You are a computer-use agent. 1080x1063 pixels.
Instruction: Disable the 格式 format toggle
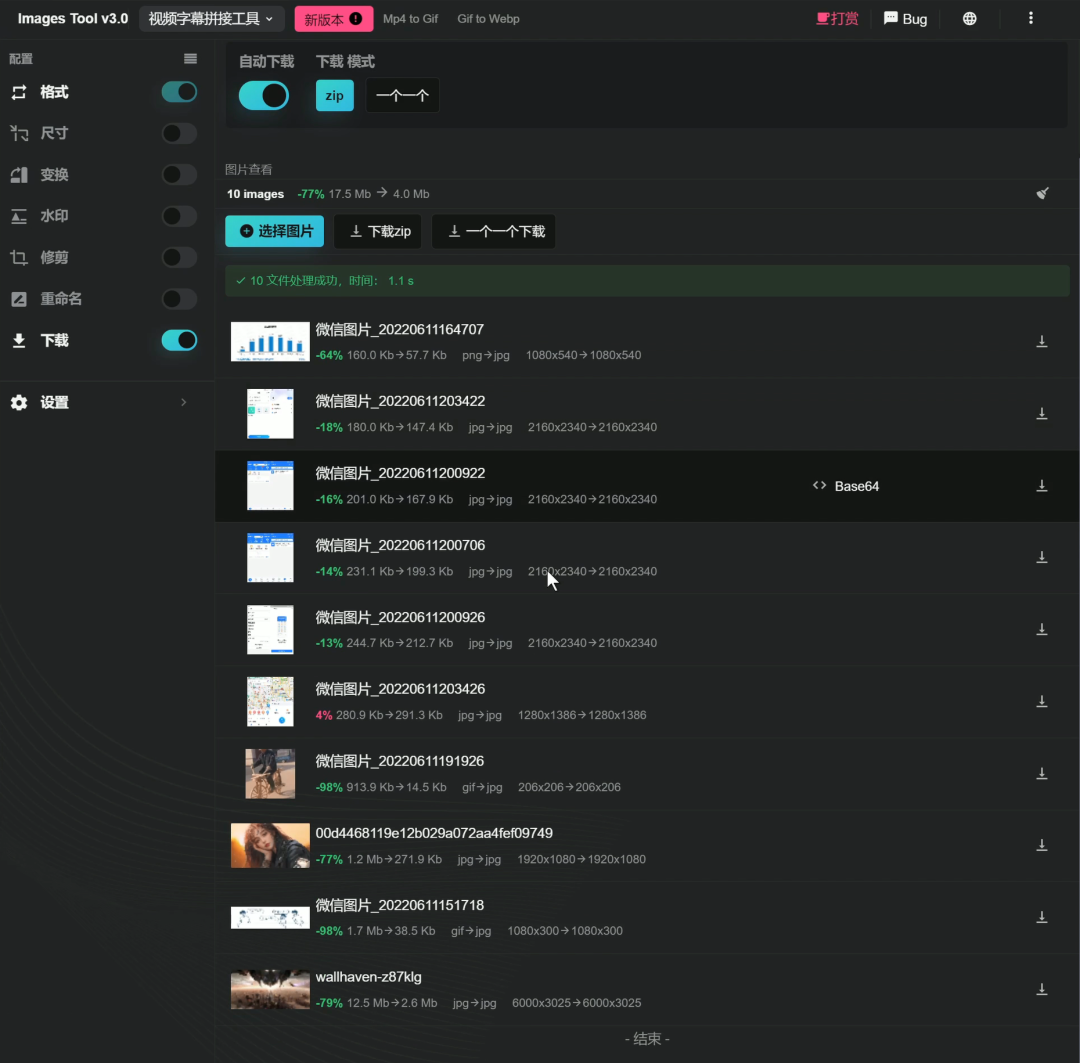pos(179,92)
